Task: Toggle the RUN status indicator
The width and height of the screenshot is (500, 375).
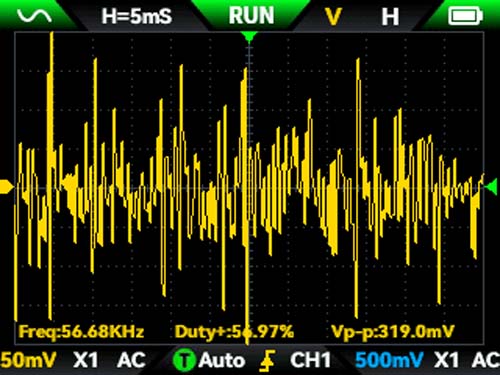Action: pos(251,15)
